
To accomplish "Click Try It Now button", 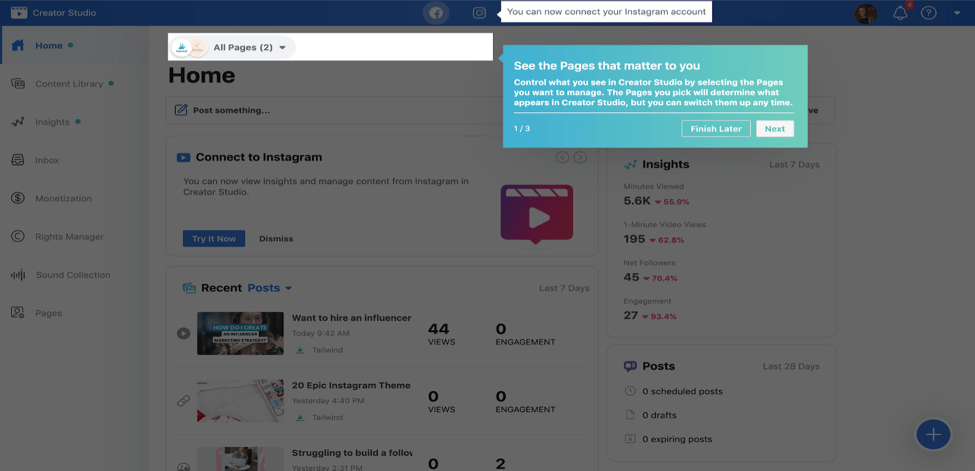I will click(214, 239).
